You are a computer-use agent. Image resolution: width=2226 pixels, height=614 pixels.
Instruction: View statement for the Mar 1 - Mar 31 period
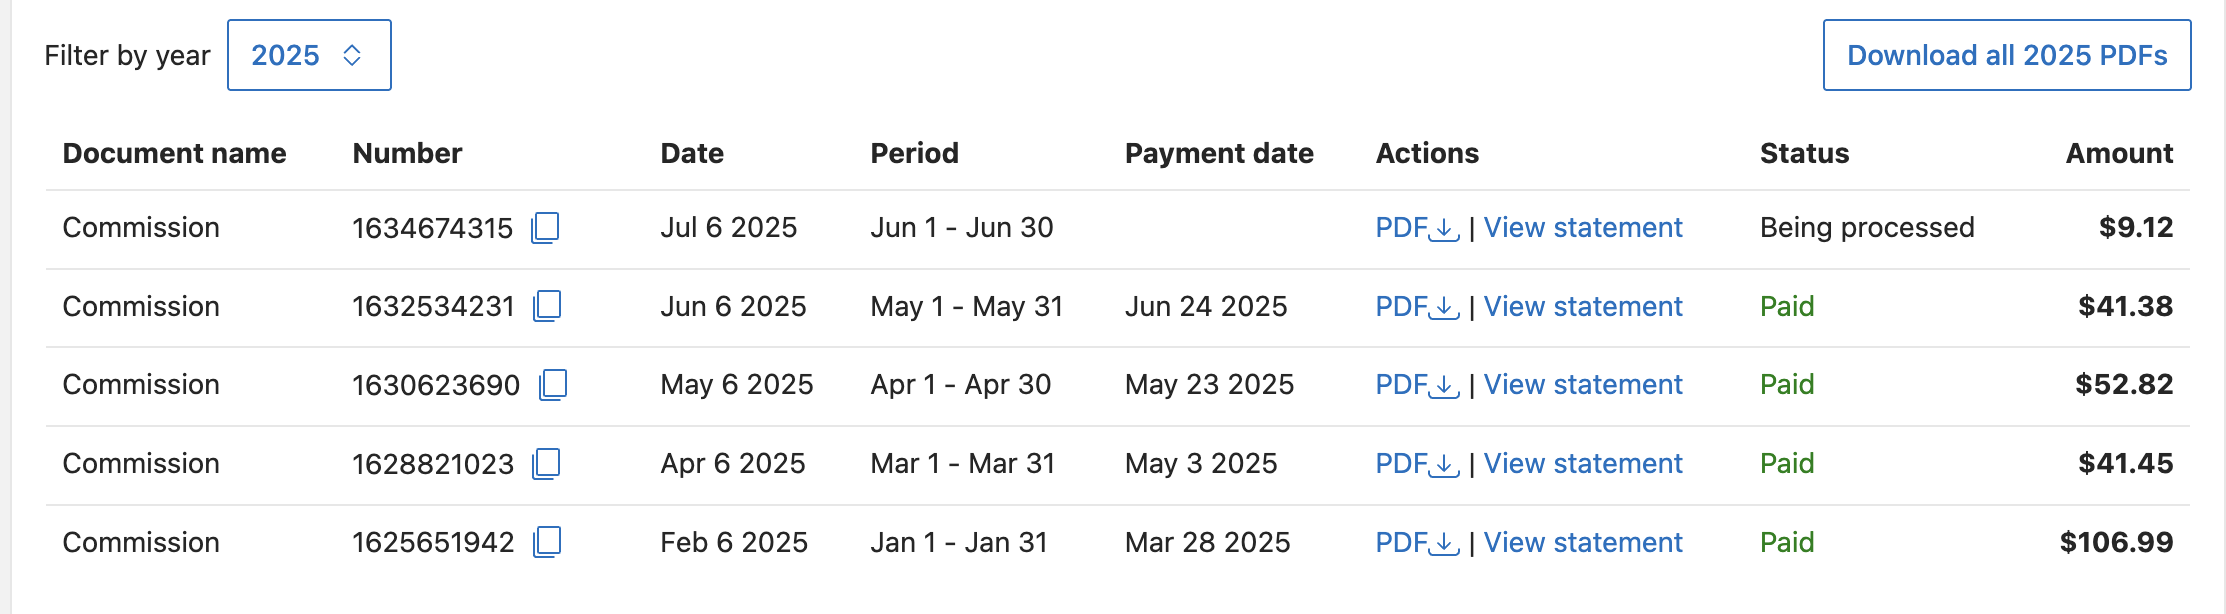1582,463
